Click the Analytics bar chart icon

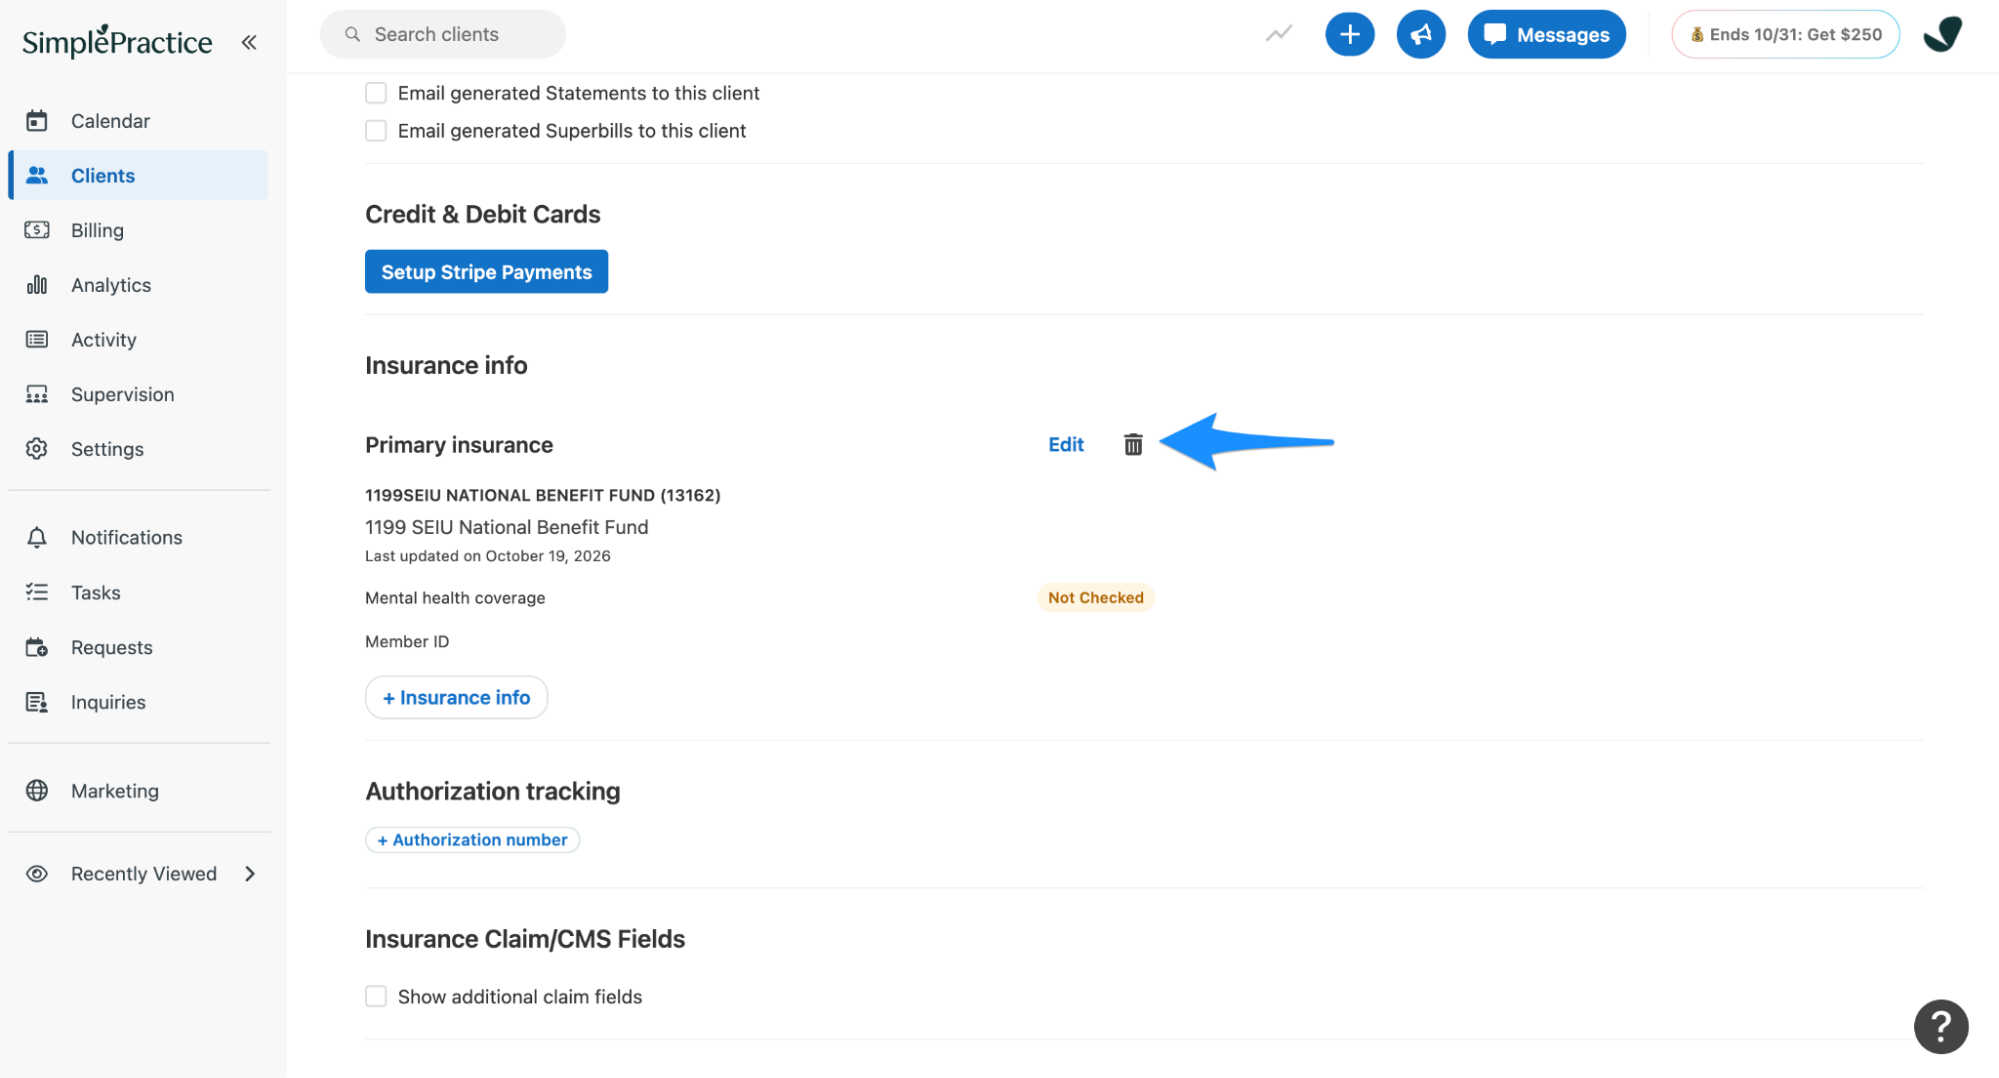click(x=37, y=285)
